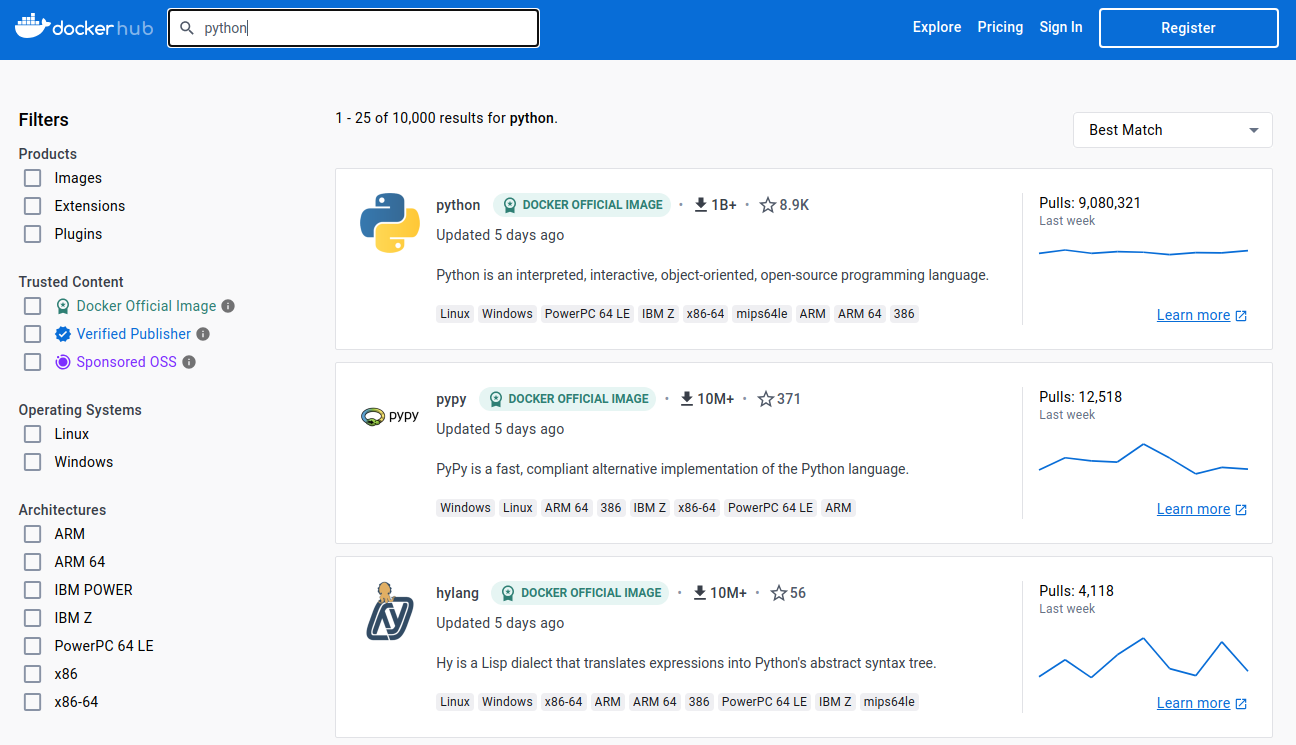Click the hylang star rating icon

click(x=779, y=592)
